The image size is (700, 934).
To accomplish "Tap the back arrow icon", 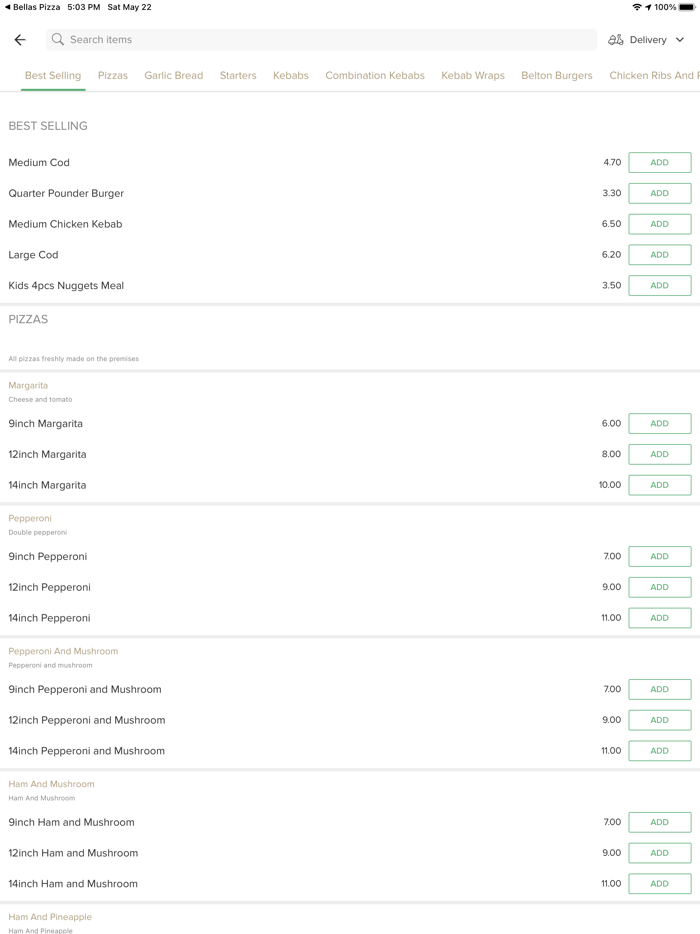I will [20, 40].
